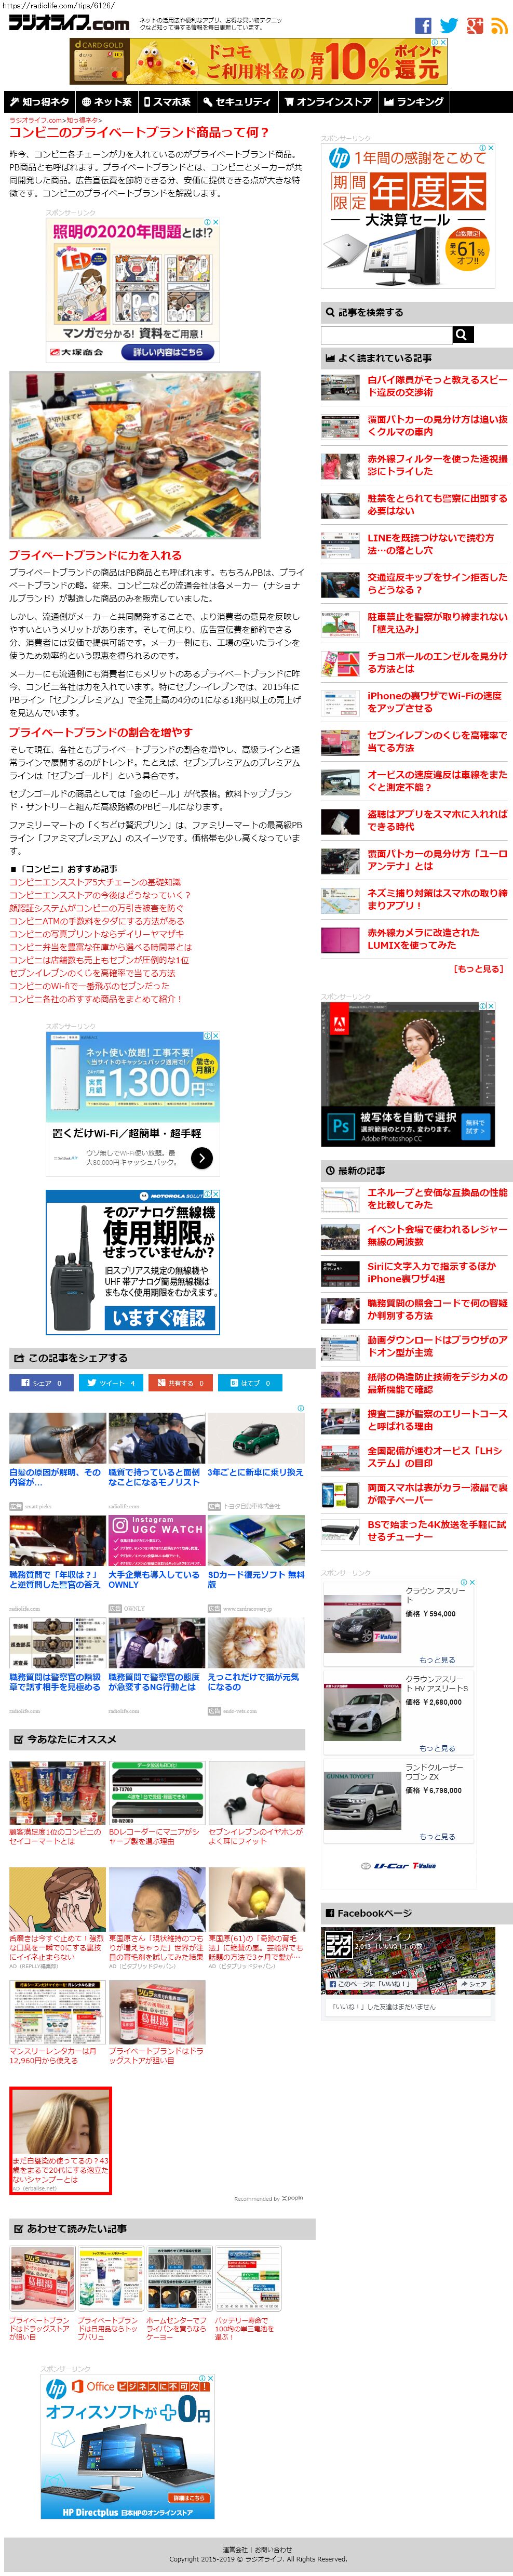The image size is (513, 2576).
Task: Click the 知っ得ネタ breadcrumb link
Action: pos(82,120)
